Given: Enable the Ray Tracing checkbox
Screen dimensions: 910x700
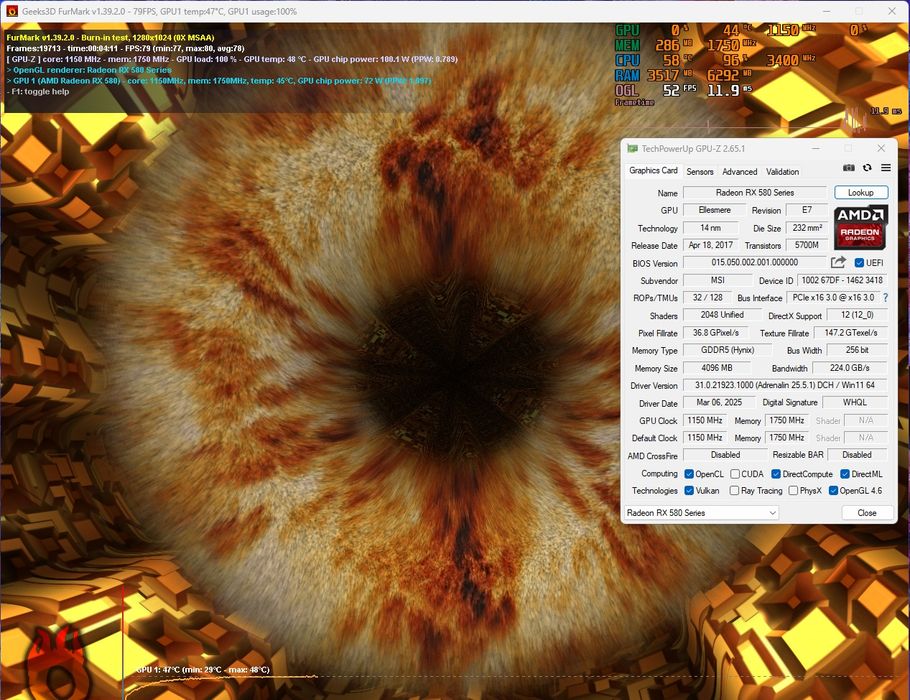Looking at the screenshot, I should [734, 491].
